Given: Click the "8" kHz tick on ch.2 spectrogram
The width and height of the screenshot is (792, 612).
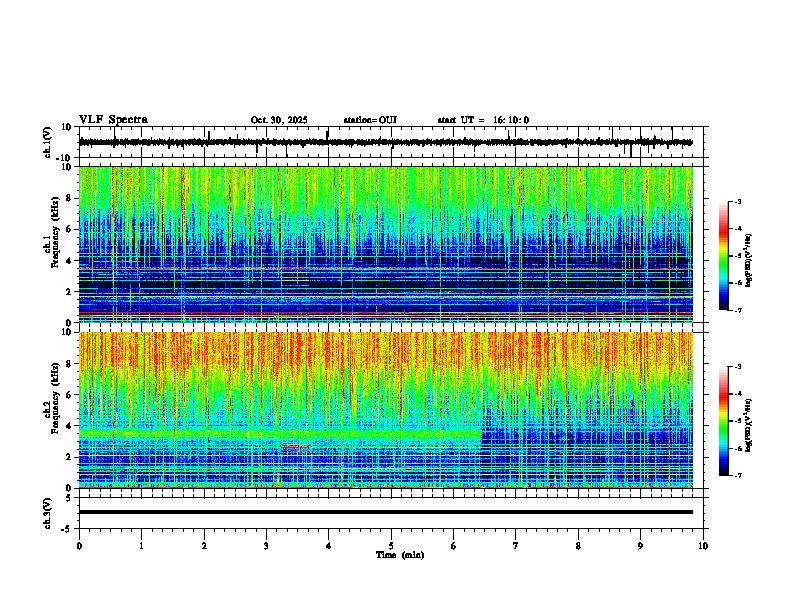Looking at the screenshot, I should (x=69, y=364).
